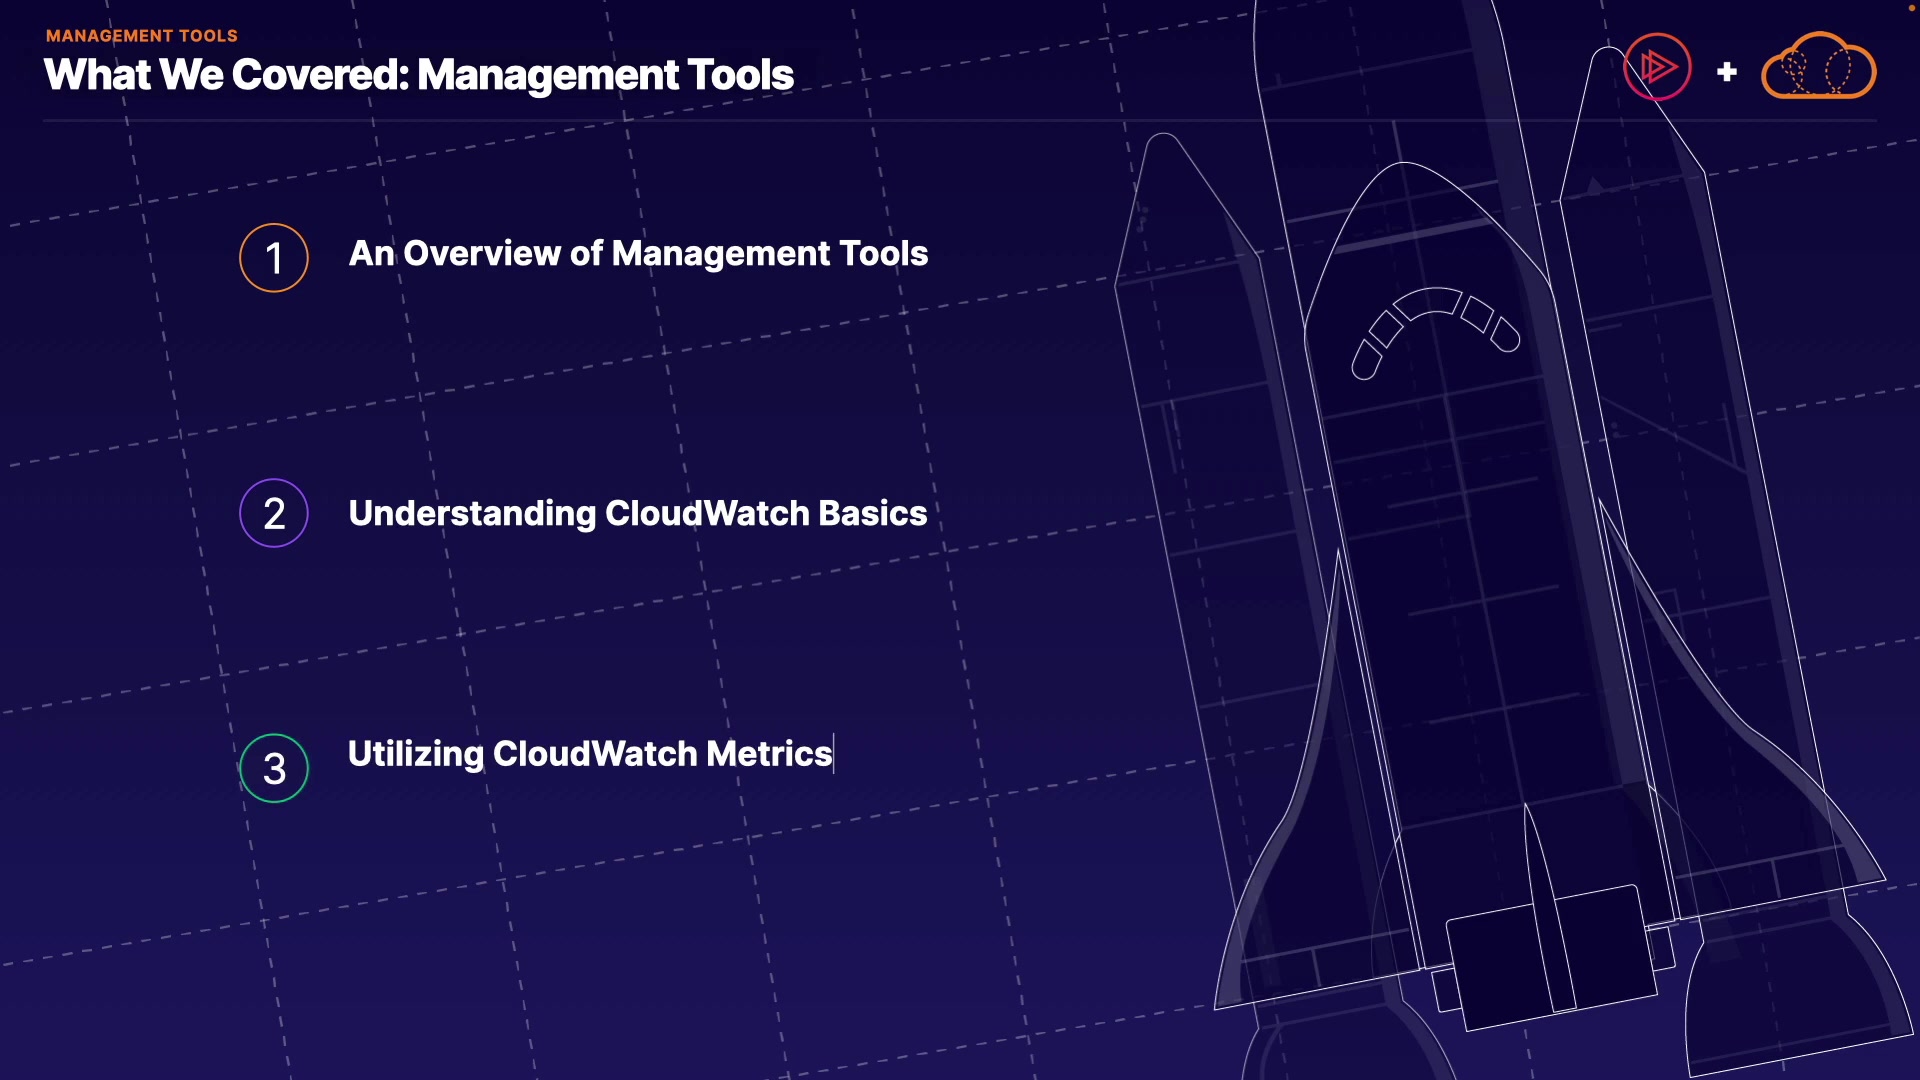Click the small orange dot in top-right corner
The width and height of the screenshot is (1920, 1080).
[x=1911, y=7]
